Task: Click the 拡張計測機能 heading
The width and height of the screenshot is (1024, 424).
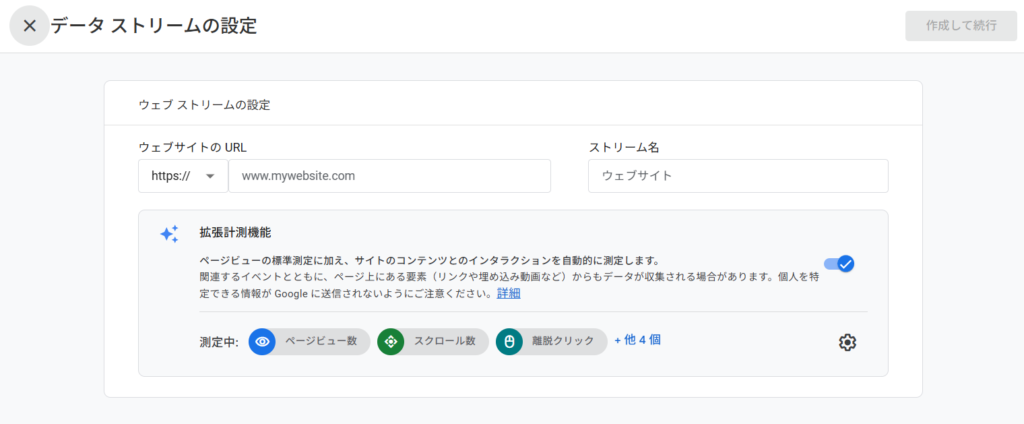Action: pos(235,232)
